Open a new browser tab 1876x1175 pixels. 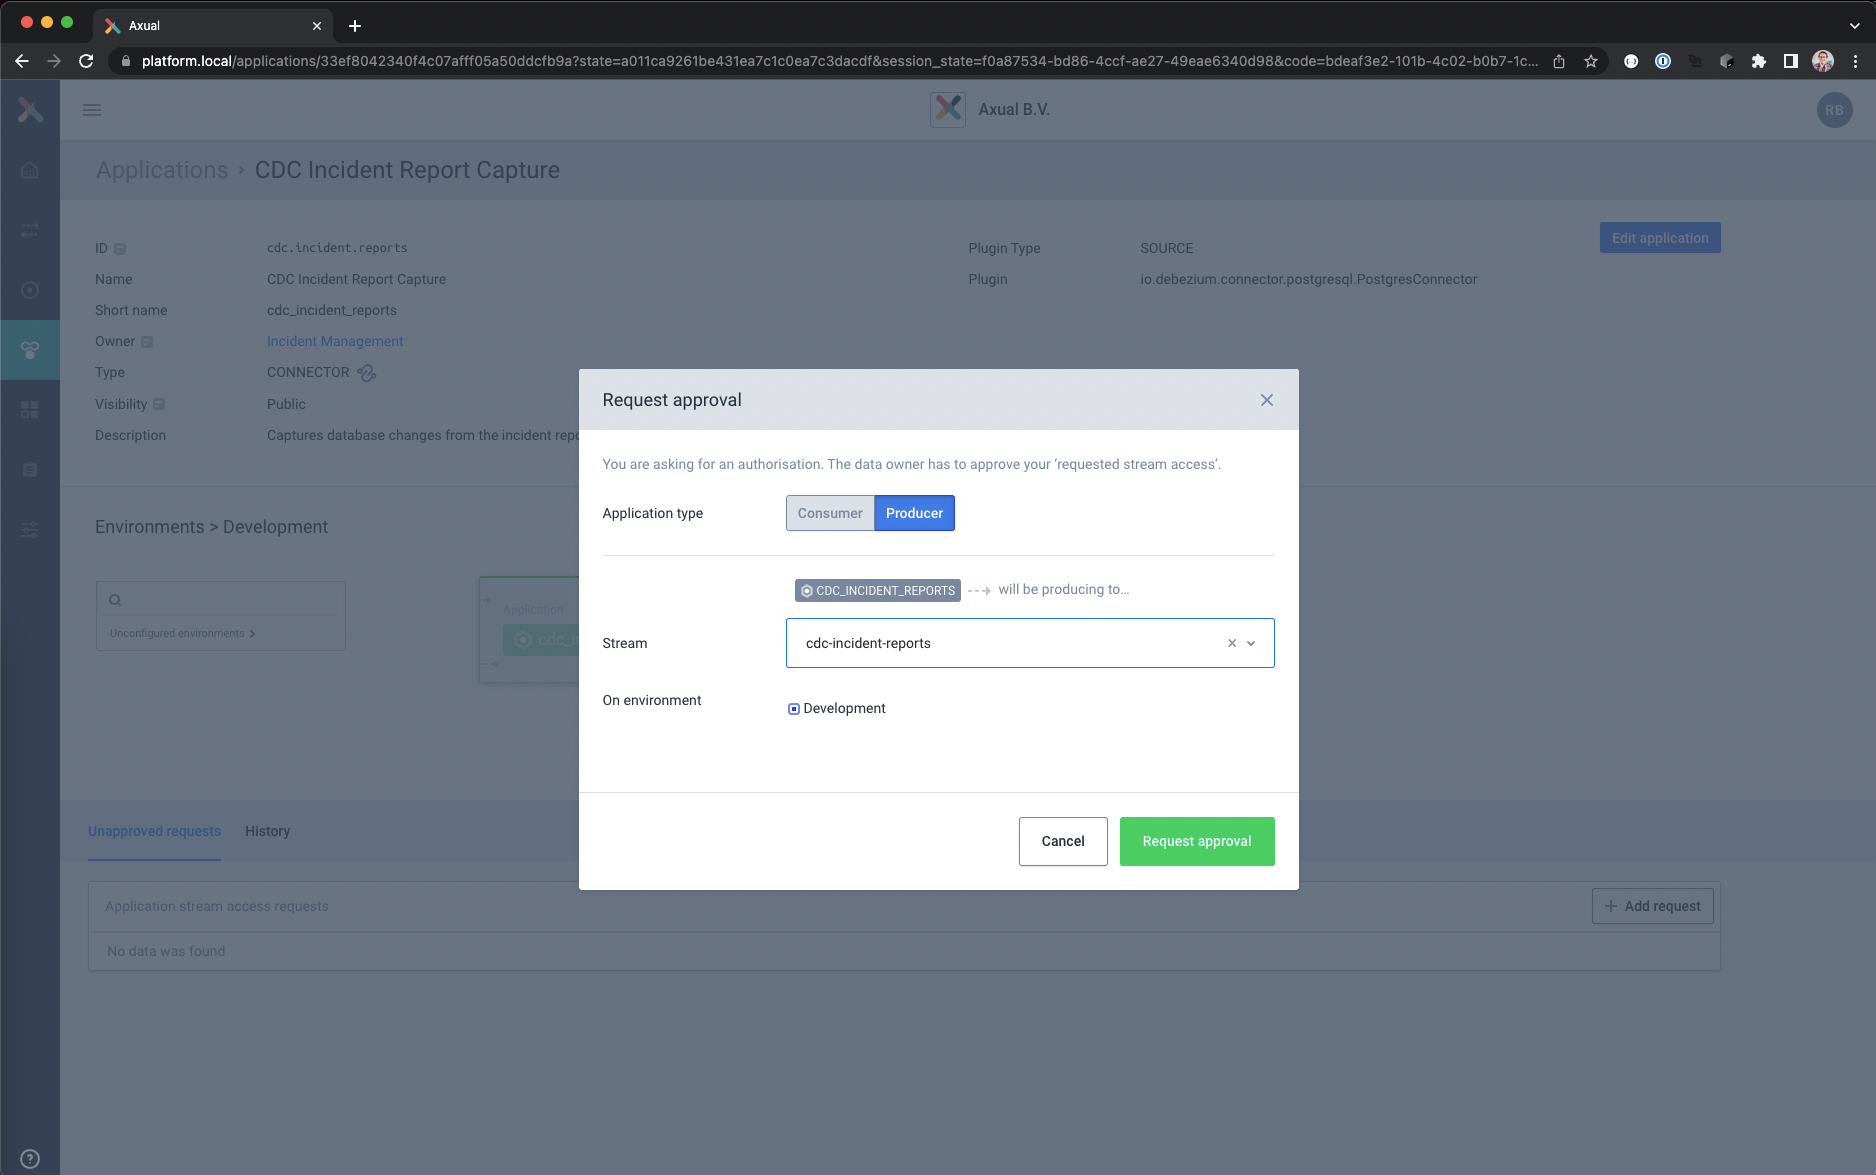tap(354, 26)
